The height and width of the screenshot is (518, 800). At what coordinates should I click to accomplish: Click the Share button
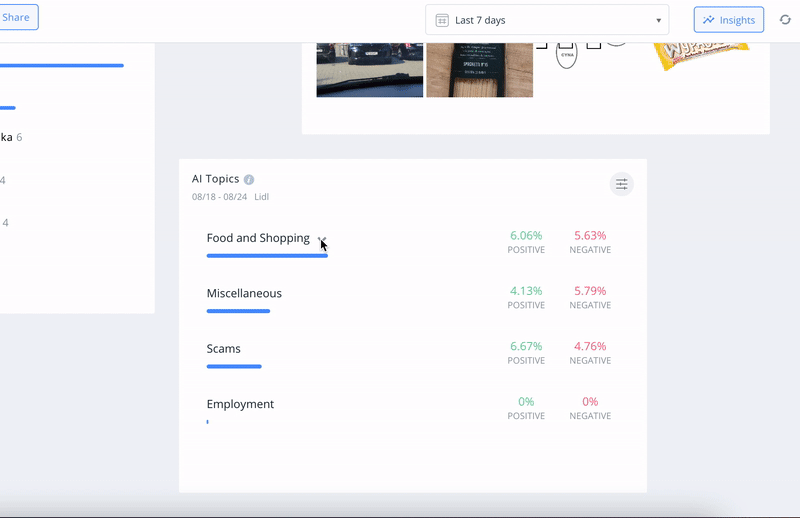[17, 17]
